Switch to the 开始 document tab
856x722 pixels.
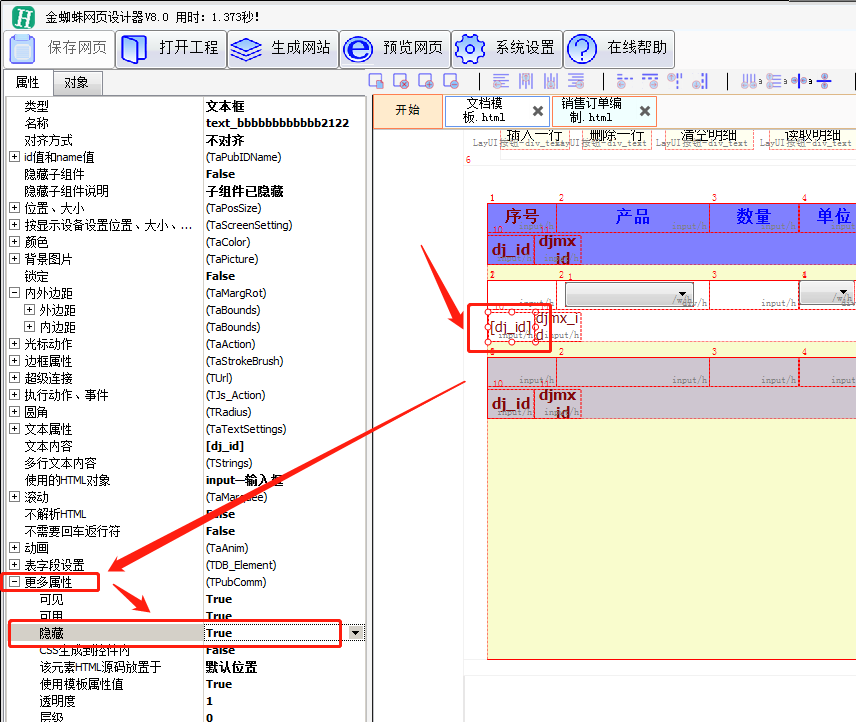pos(407,111)
